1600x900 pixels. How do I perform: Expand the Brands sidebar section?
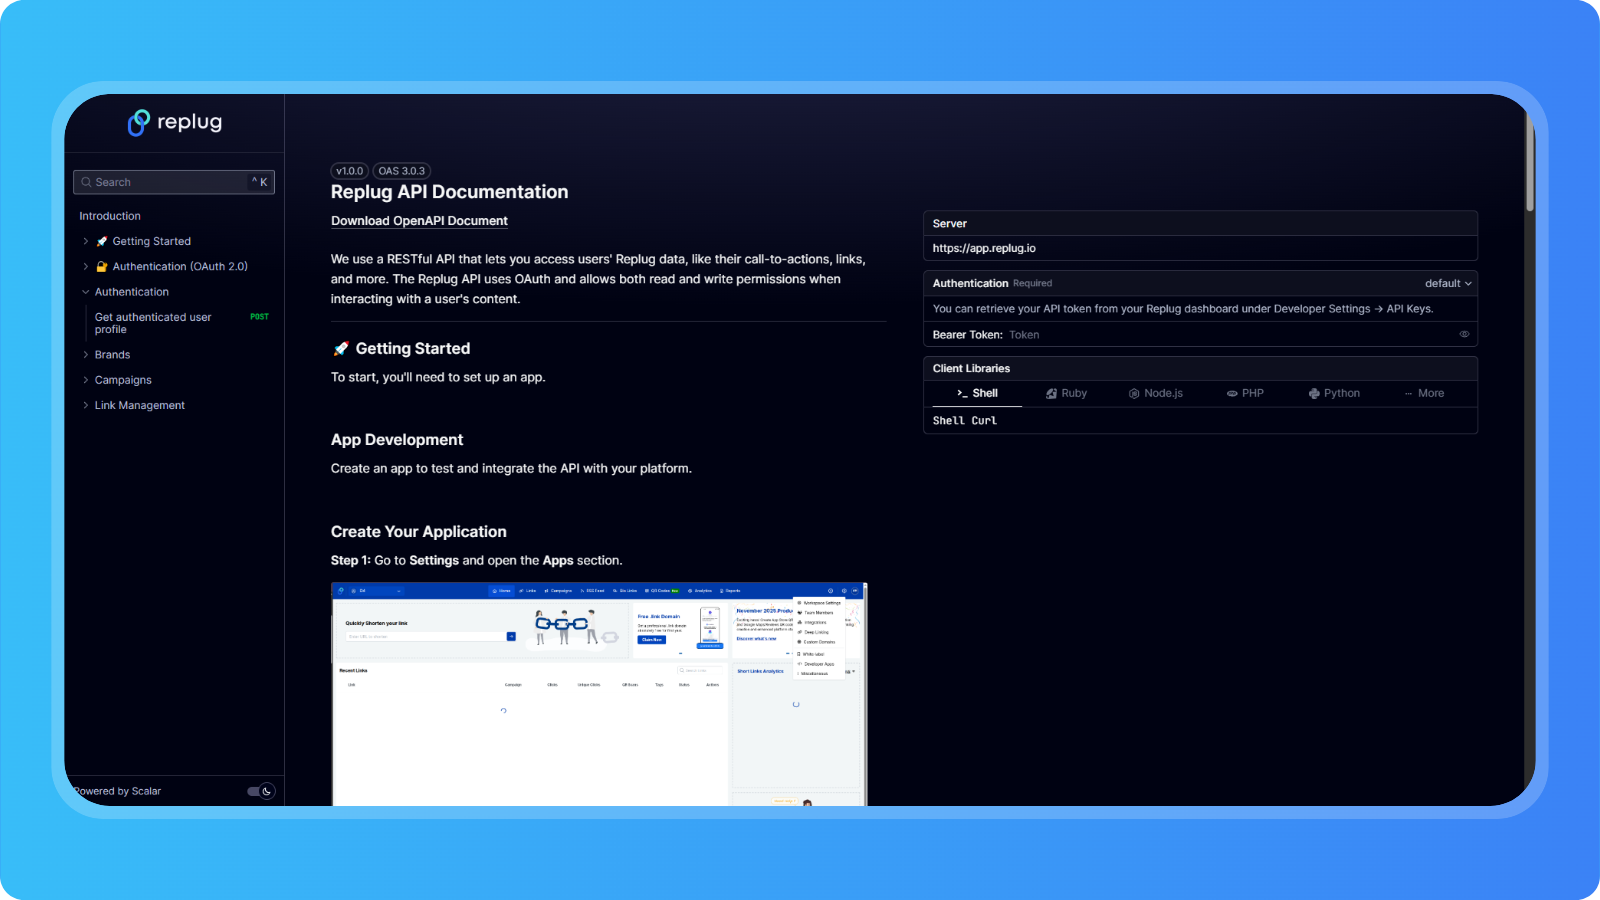click(86, 355)
